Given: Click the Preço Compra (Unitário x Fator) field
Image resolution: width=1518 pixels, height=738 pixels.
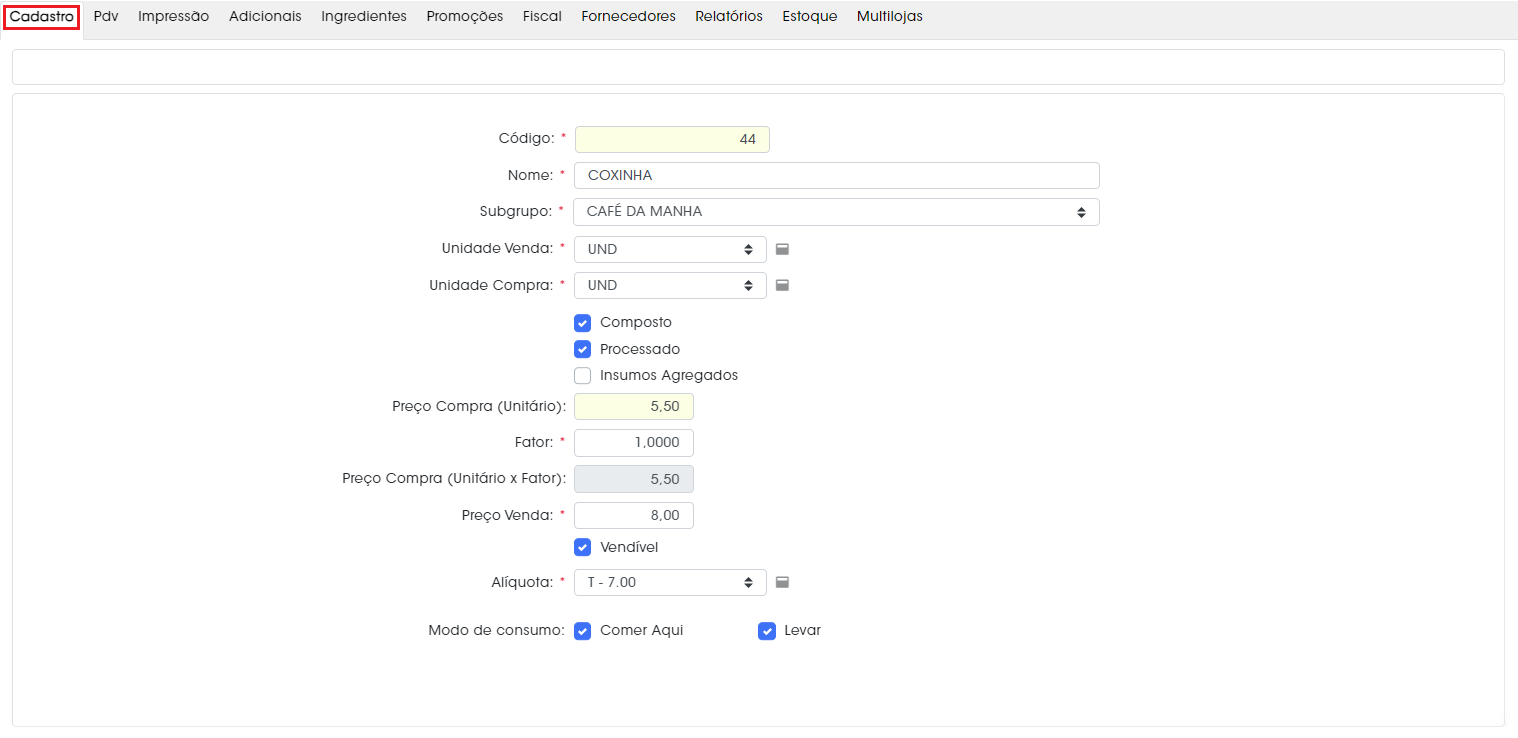Looking at the screenshot, I should tap(634, 479).
